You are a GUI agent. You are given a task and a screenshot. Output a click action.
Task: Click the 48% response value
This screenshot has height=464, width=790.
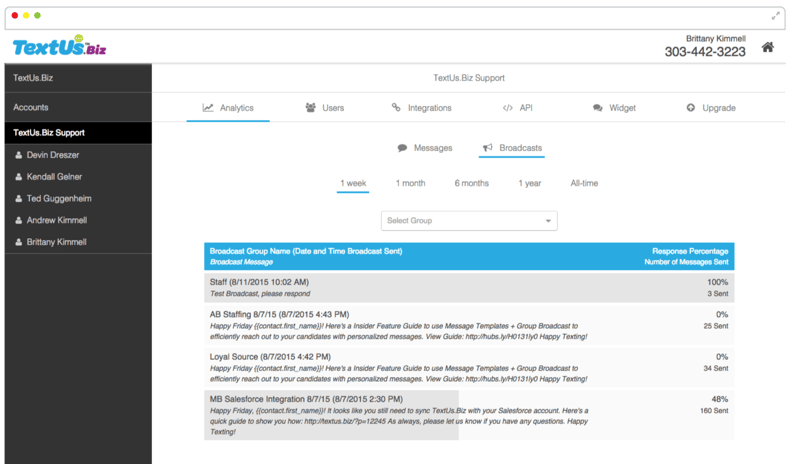pyautogui.click(x=719, y=399)
